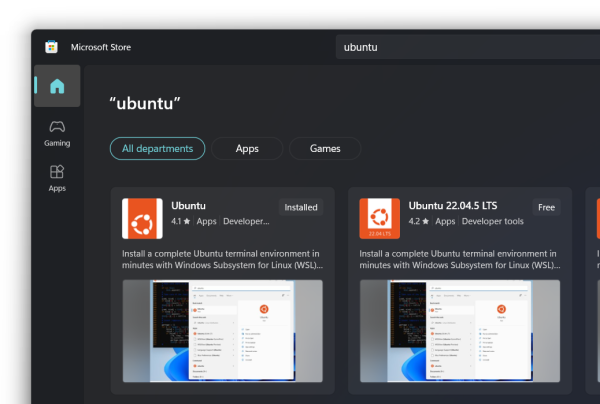Open the Ubuntu 22.04.5 LTS title link
600x404 pixels.
click(454, 205)
